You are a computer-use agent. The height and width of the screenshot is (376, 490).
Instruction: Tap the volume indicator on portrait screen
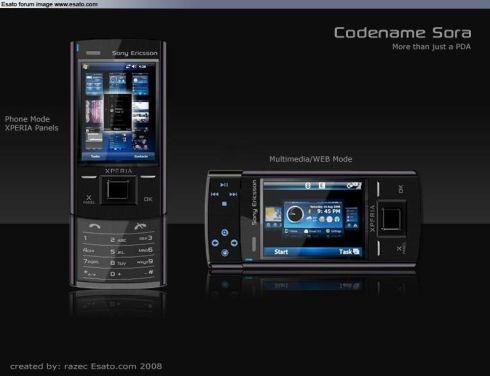pos(134,67)
